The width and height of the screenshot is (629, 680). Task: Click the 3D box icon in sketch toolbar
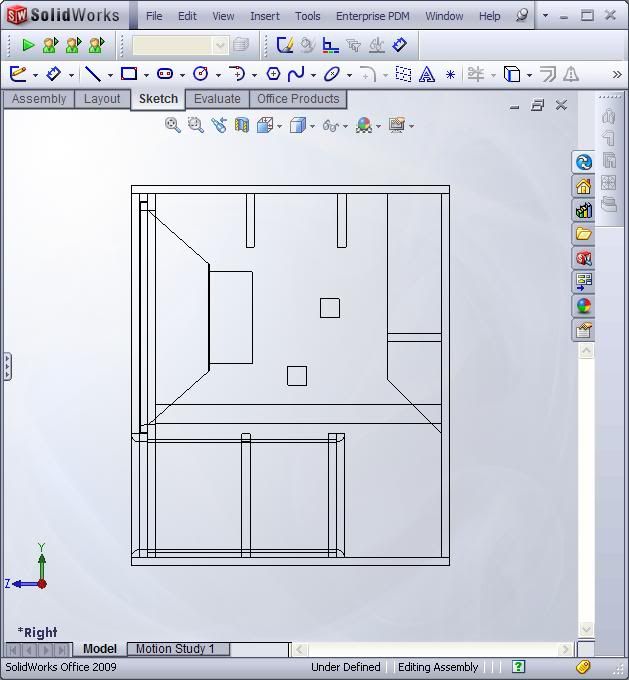(x=512, y=74)
